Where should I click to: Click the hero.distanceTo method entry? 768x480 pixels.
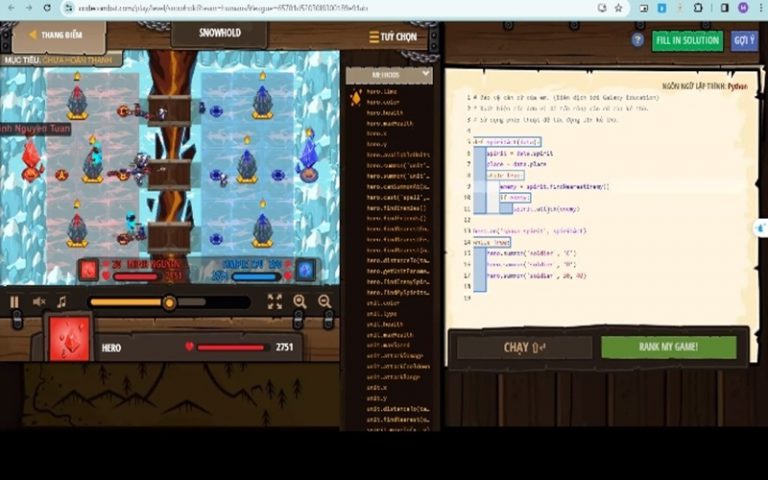click(398, 261)
